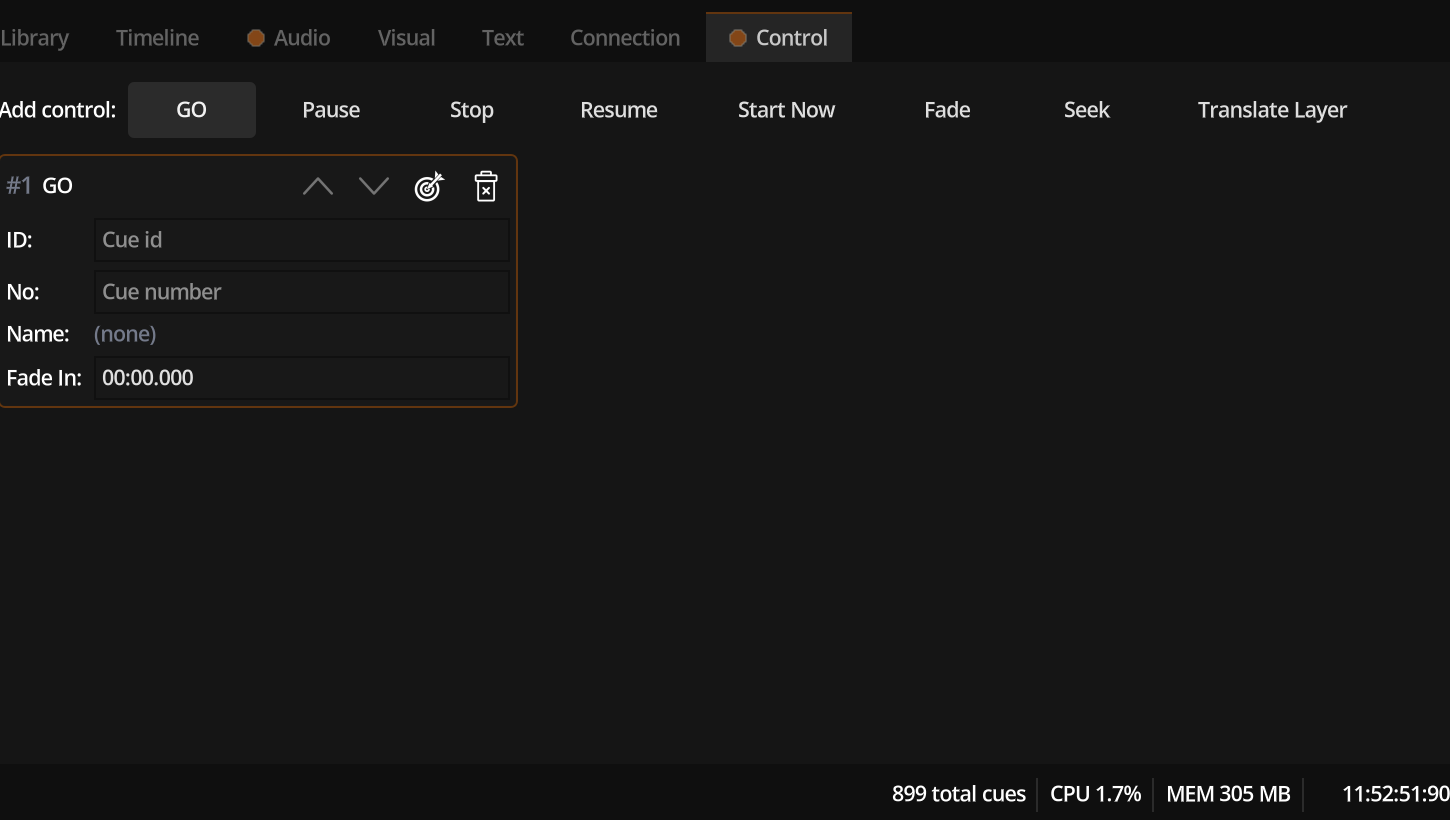Screen dimensions: 1450x820
Task: Add a Seek control
Action: click(1087, 110)
